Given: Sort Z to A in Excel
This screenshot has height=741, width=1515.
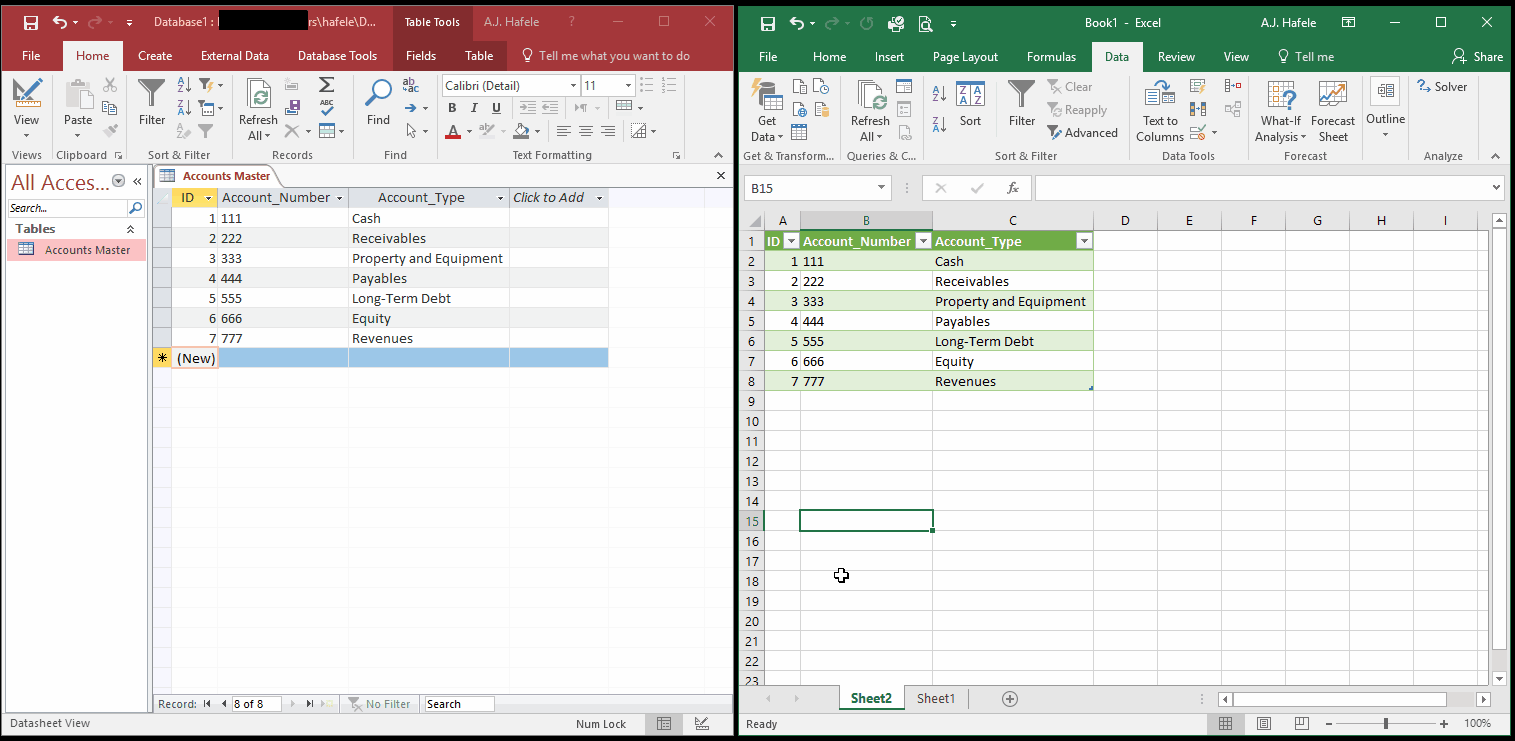Looking at the screenshot, I should coord(939,124).
